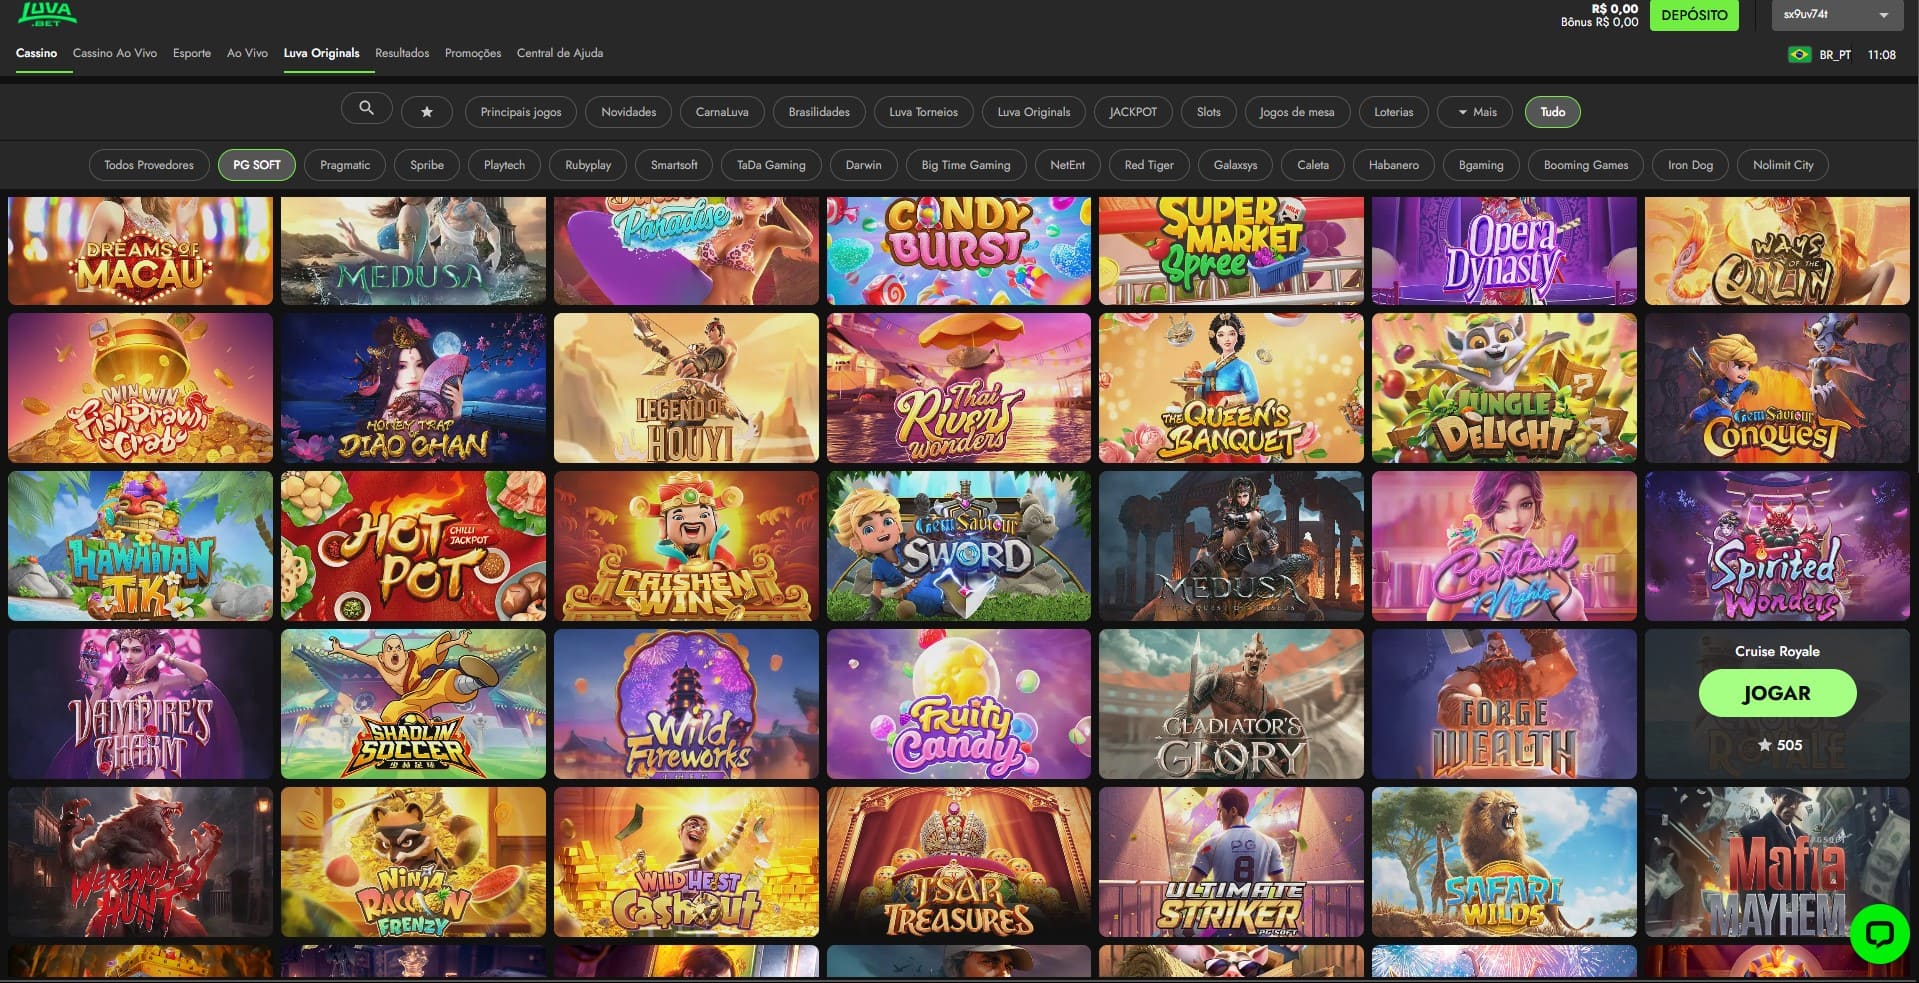Open the Dreams of Macau game
The image size is (1919, 983).
[140, 250]
